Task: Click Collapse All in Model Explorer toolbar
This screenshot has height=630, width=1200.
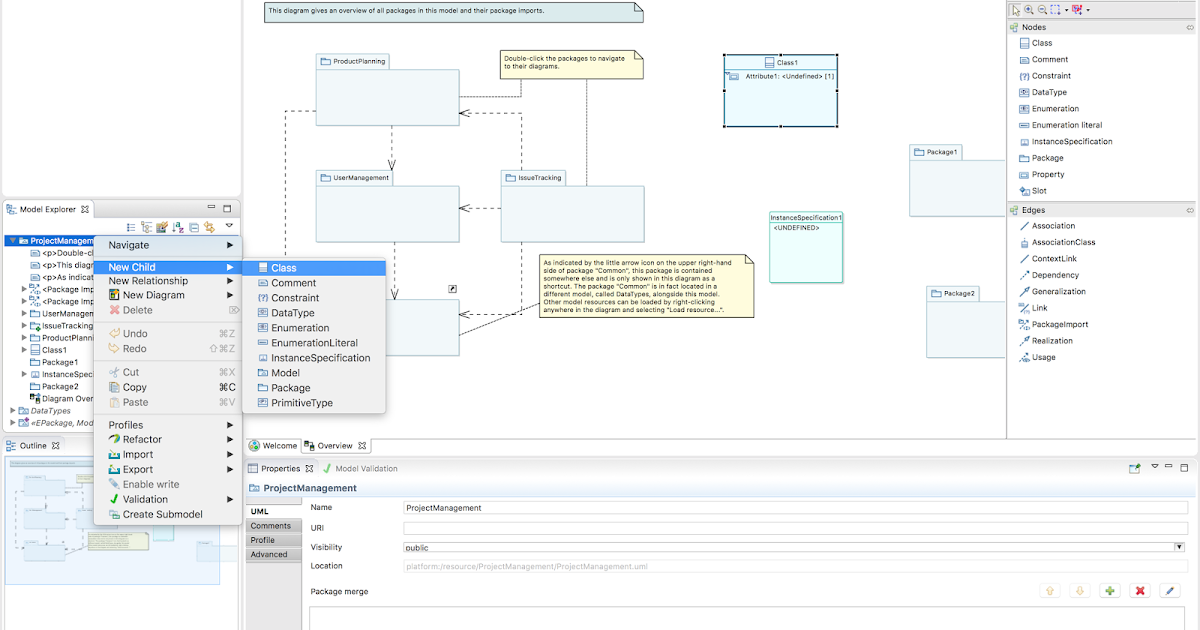Action: point(193,227)
